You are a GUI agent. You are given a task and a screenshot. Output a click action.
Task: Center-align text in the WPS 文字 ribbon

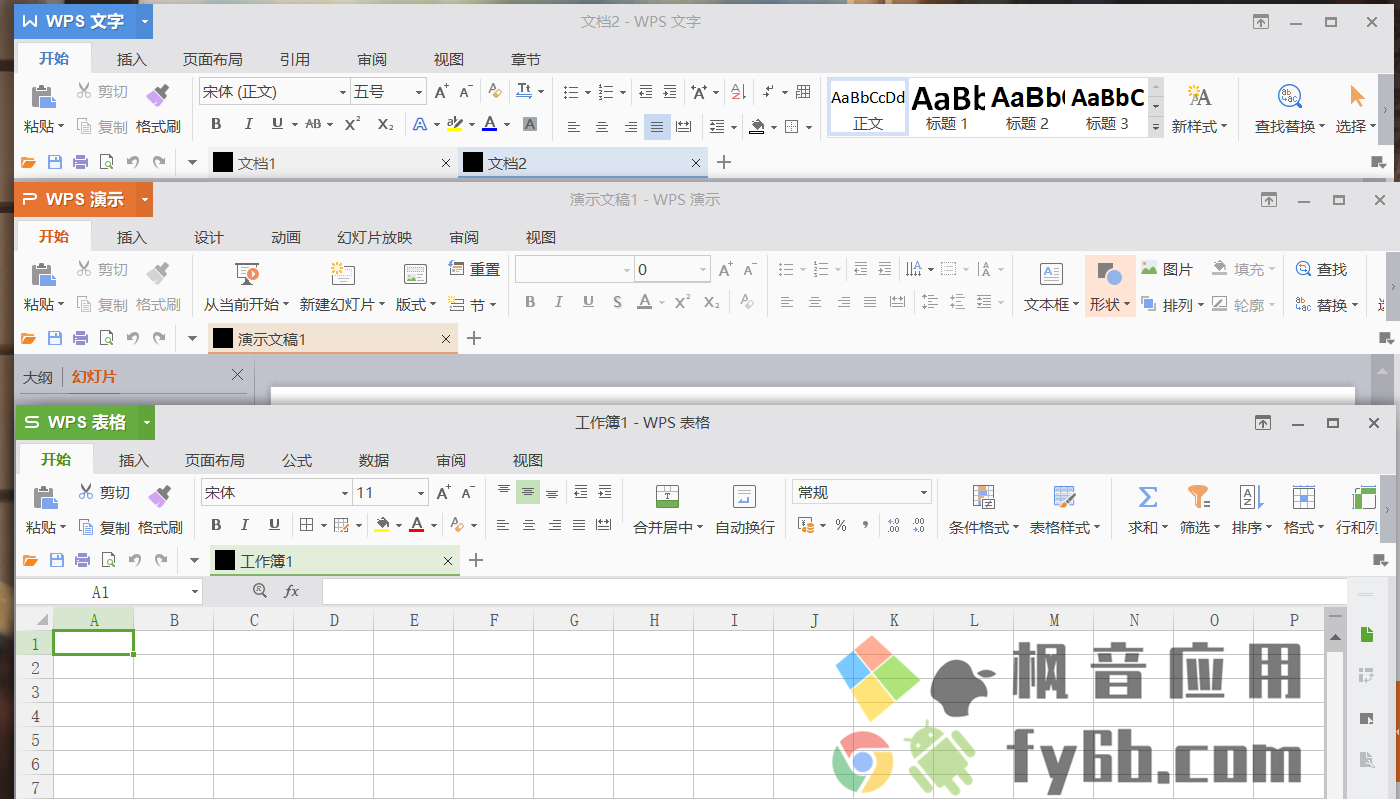pos(602,126)
